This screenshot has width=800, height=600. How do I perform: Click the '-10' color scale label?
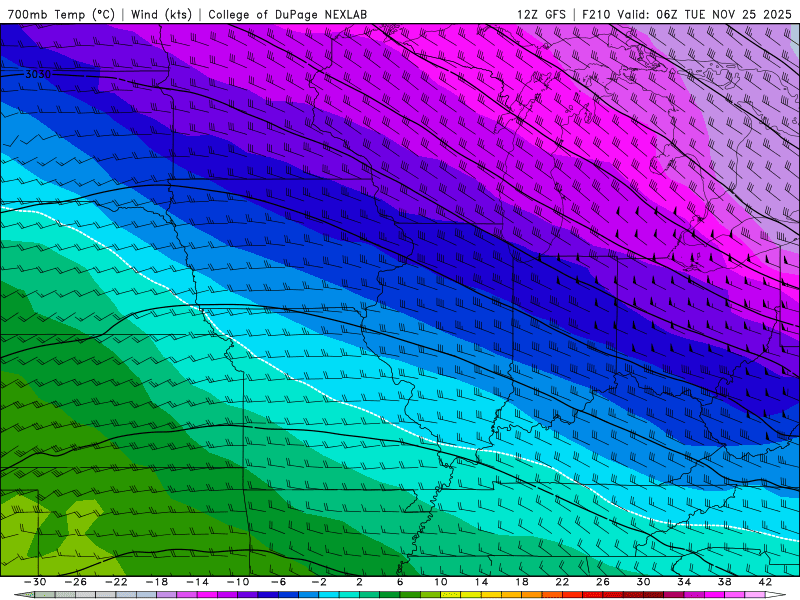(x=238, y=582)
